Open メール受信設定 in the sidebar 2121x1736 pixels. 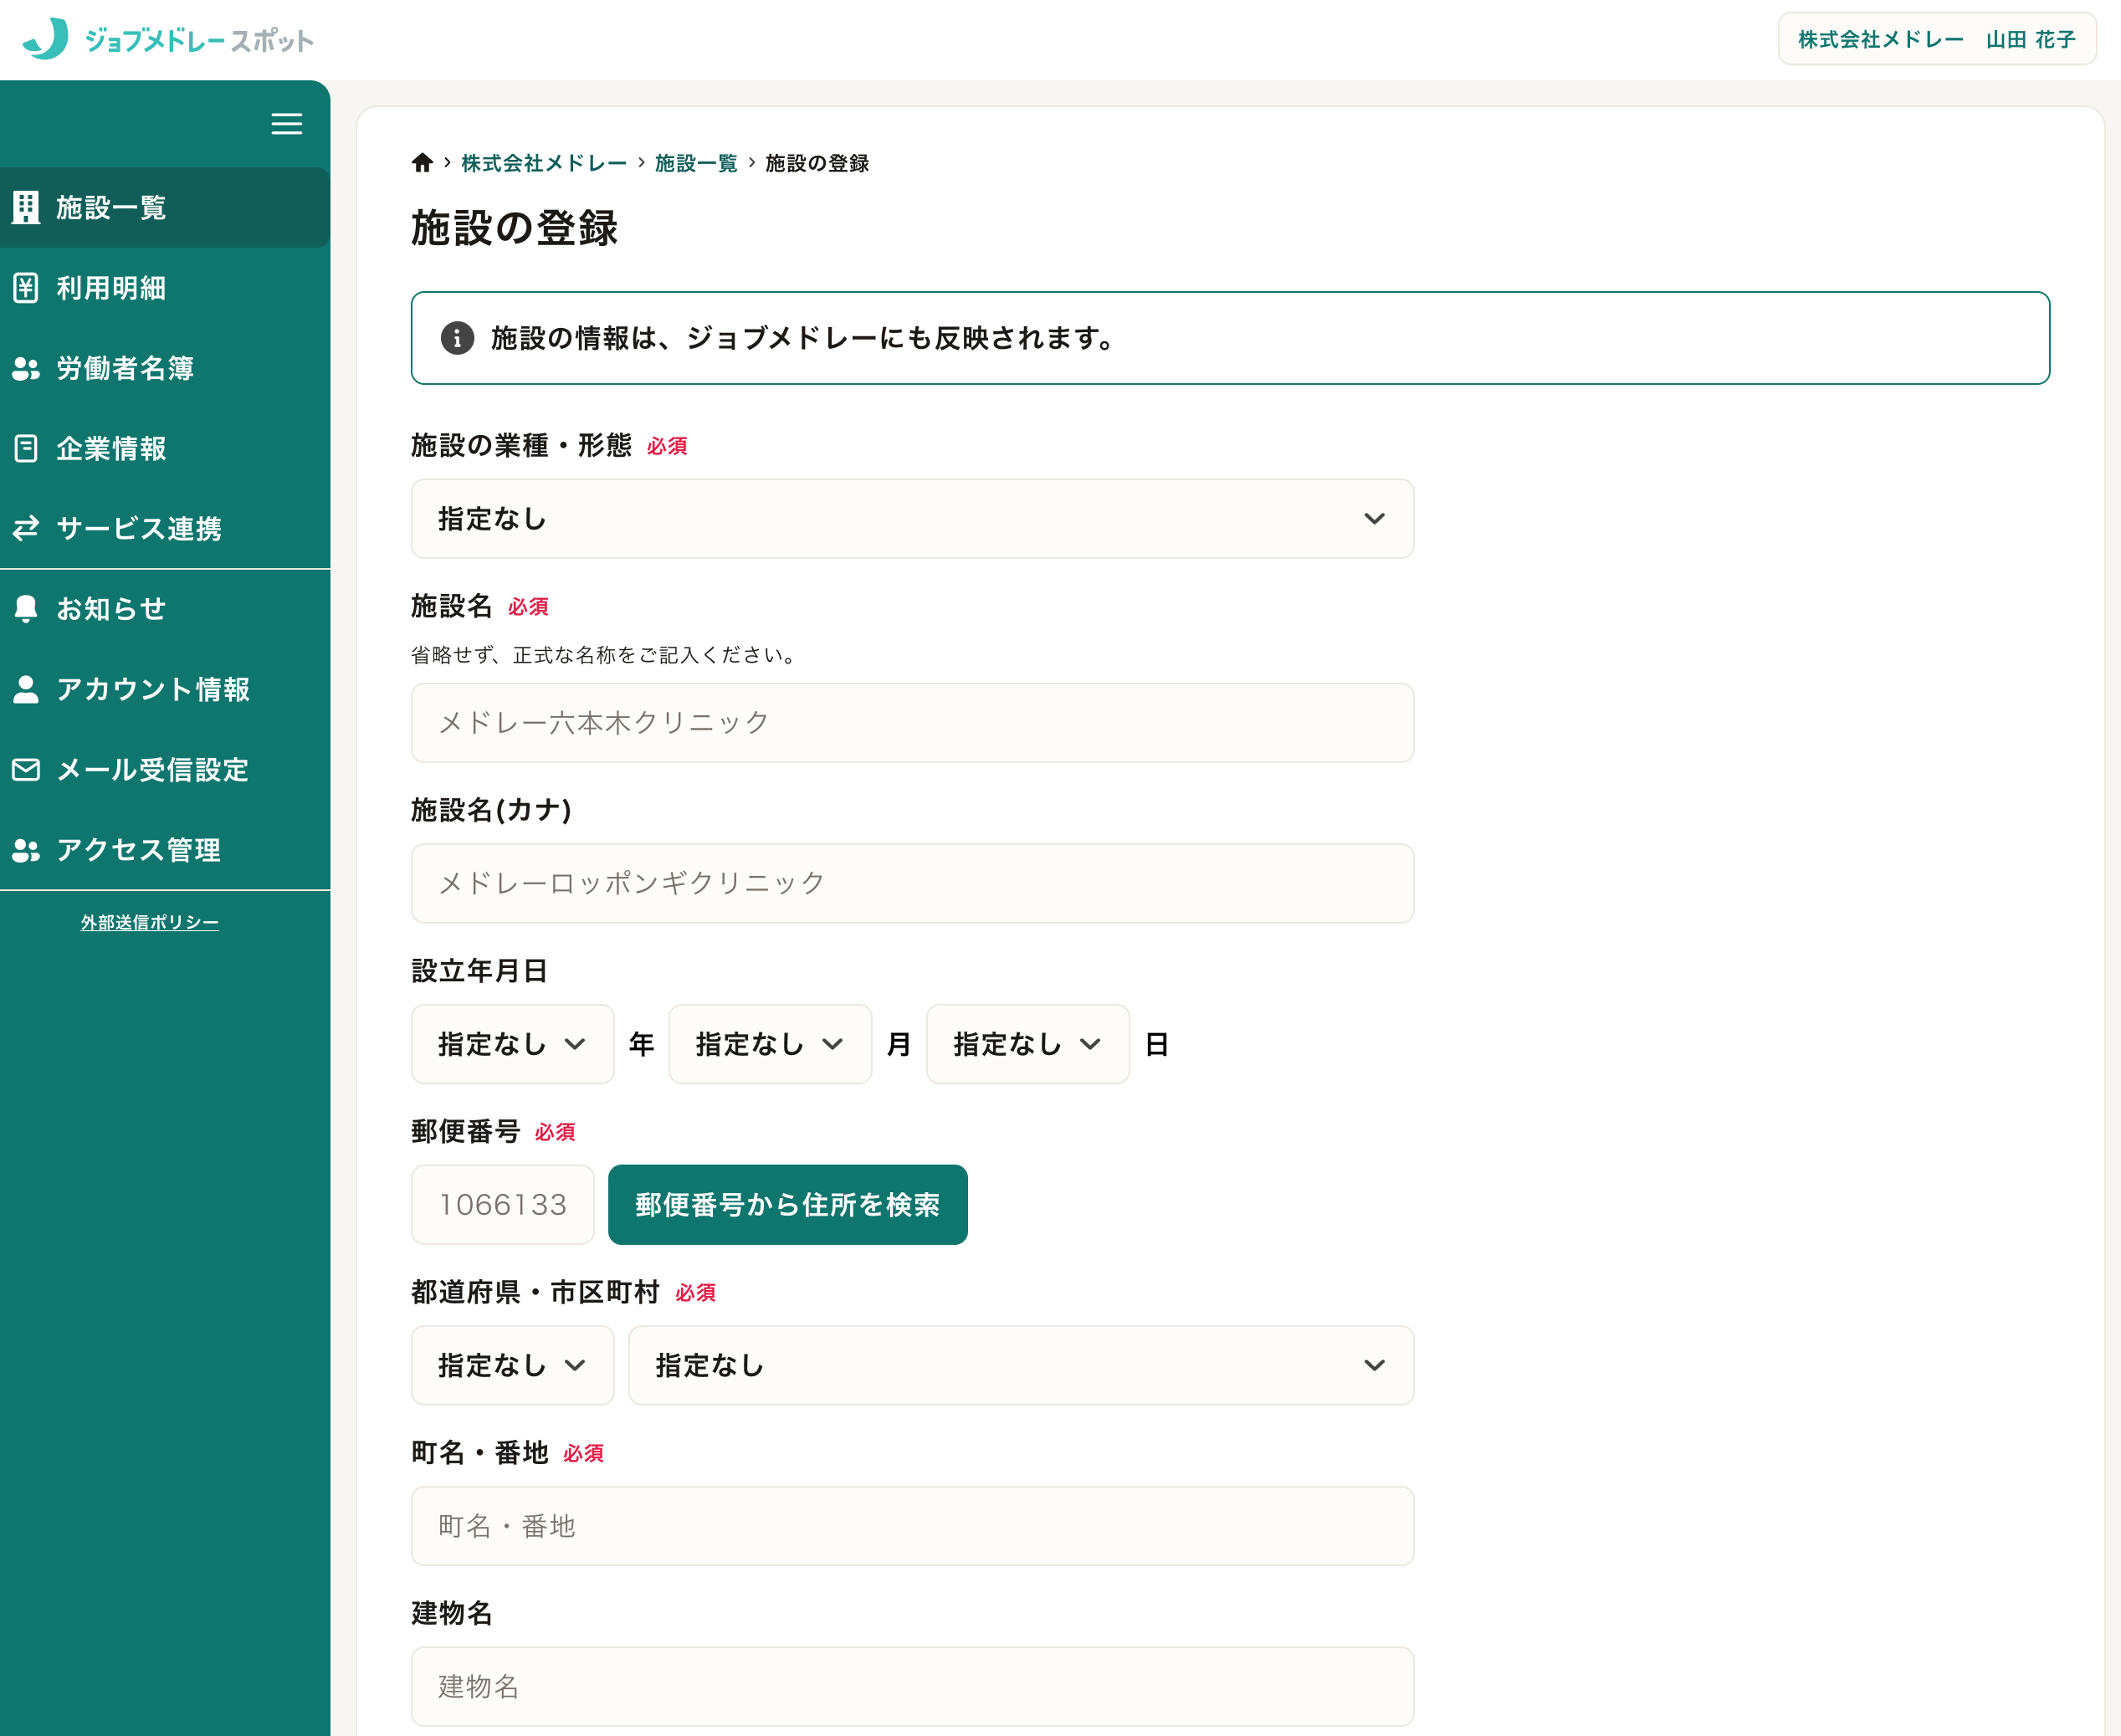click(165, 769)
